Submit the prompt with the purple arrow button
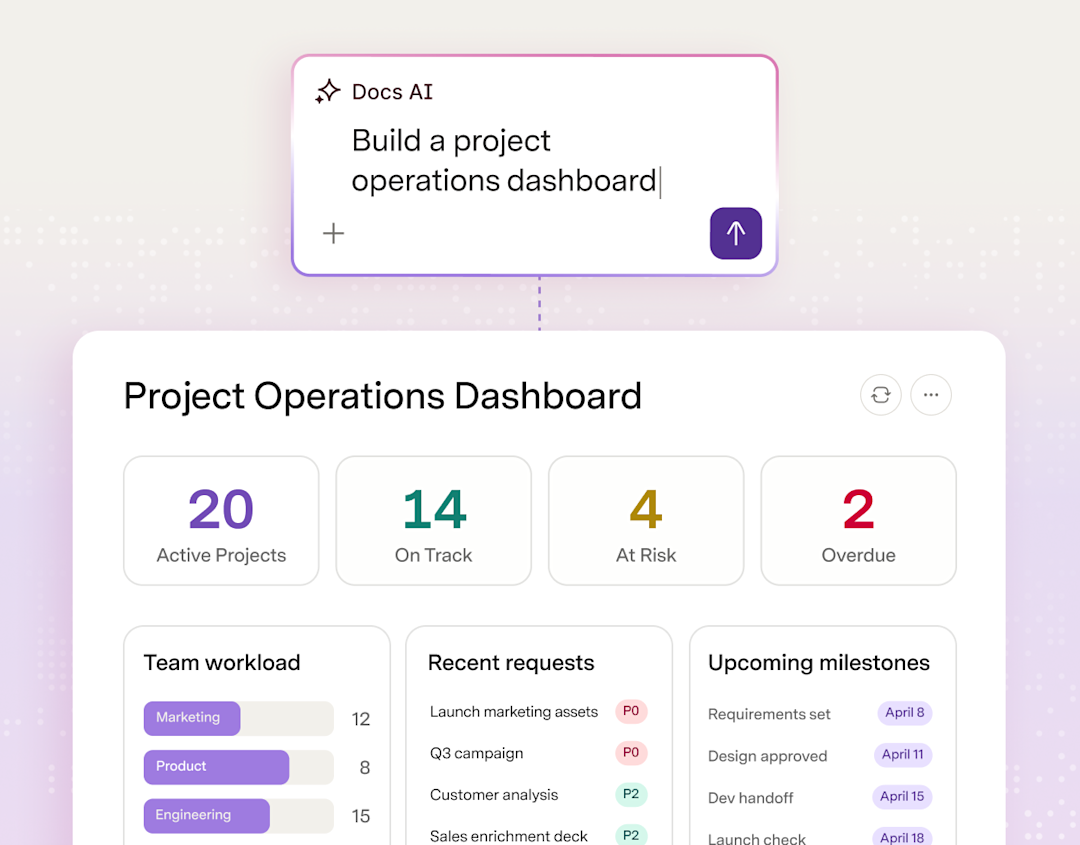This screenshot has height=845, width=1080. pos(736,233)
